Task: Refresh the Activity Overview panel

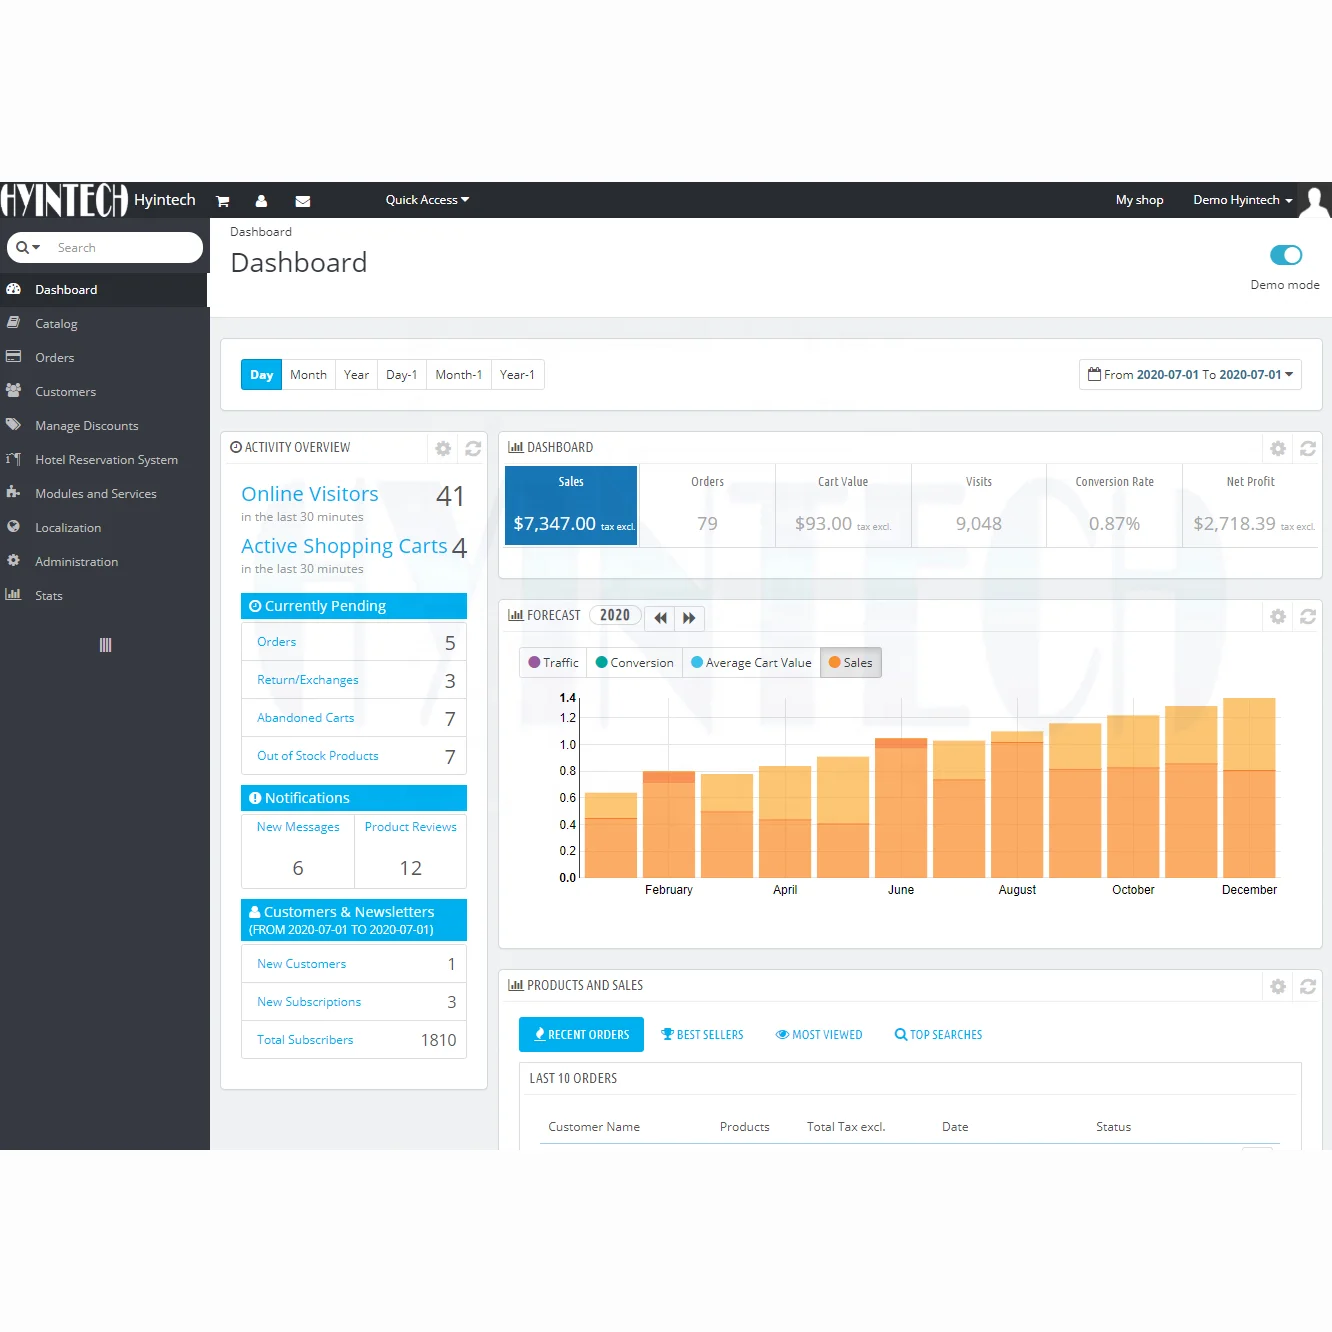Action: (x=473, y=449)
